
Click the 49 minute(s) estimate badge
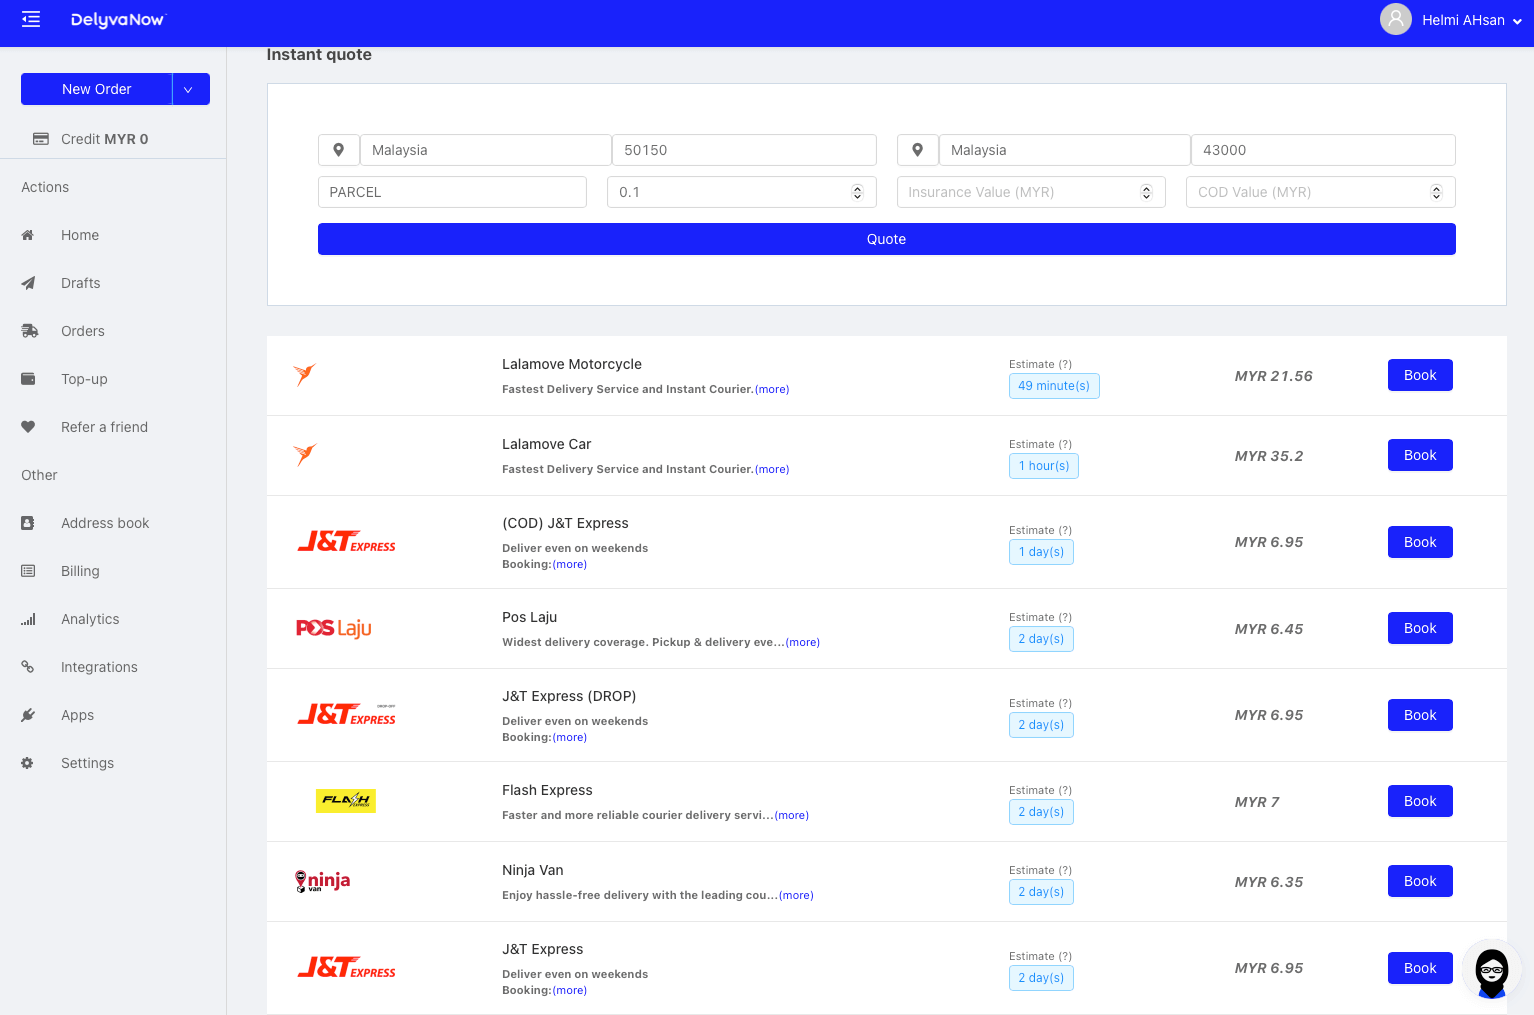[1054, 386]
